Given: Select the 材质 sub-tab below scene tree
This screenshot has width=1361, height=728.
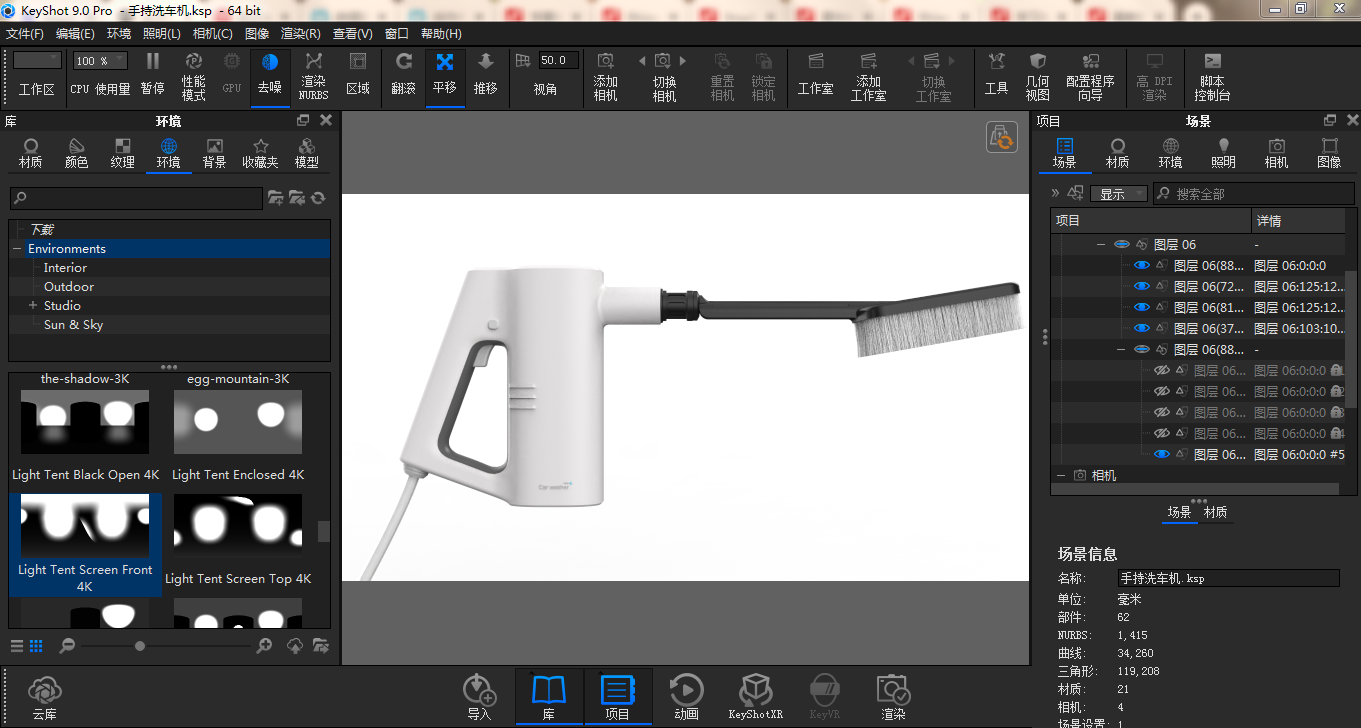Looking at the screenshot, I should coord(1216,512).
